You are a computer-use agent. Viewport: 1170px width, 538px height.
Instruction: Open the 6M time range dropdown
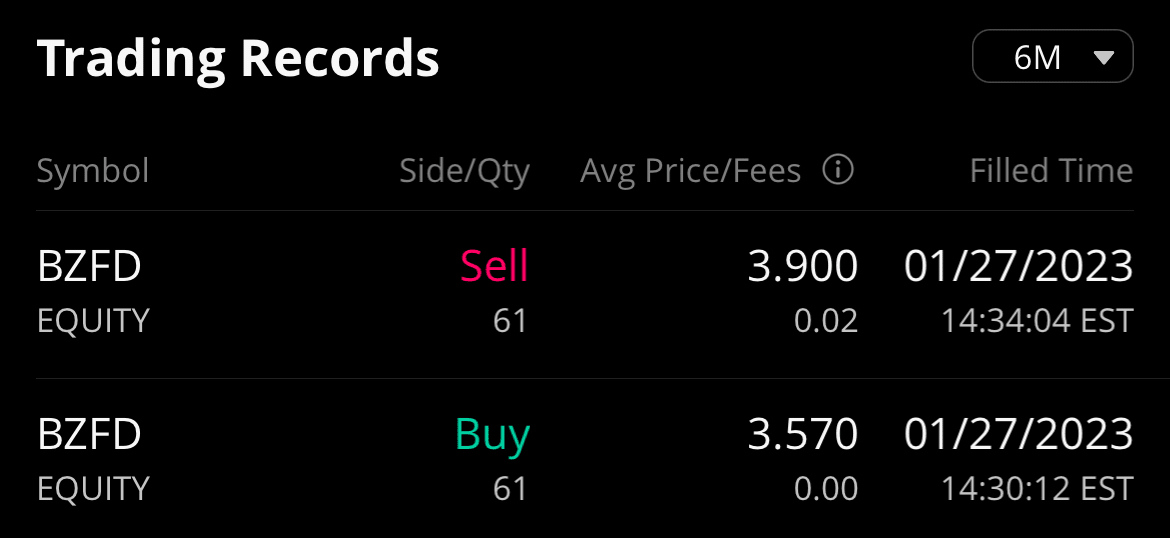[1052, 57]
